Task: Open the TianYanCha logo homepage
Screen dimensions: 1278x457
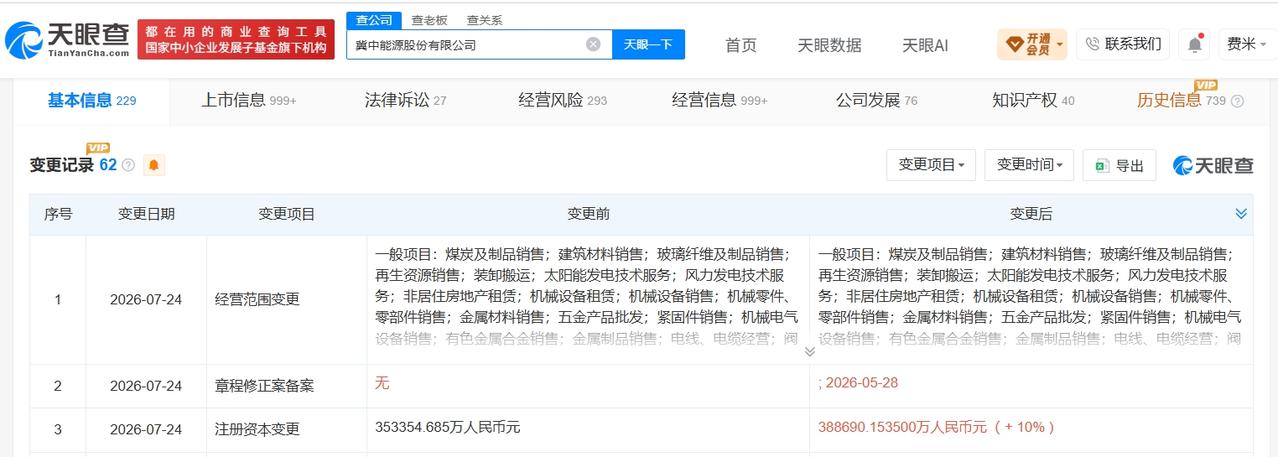Action: tap(66, 39)
